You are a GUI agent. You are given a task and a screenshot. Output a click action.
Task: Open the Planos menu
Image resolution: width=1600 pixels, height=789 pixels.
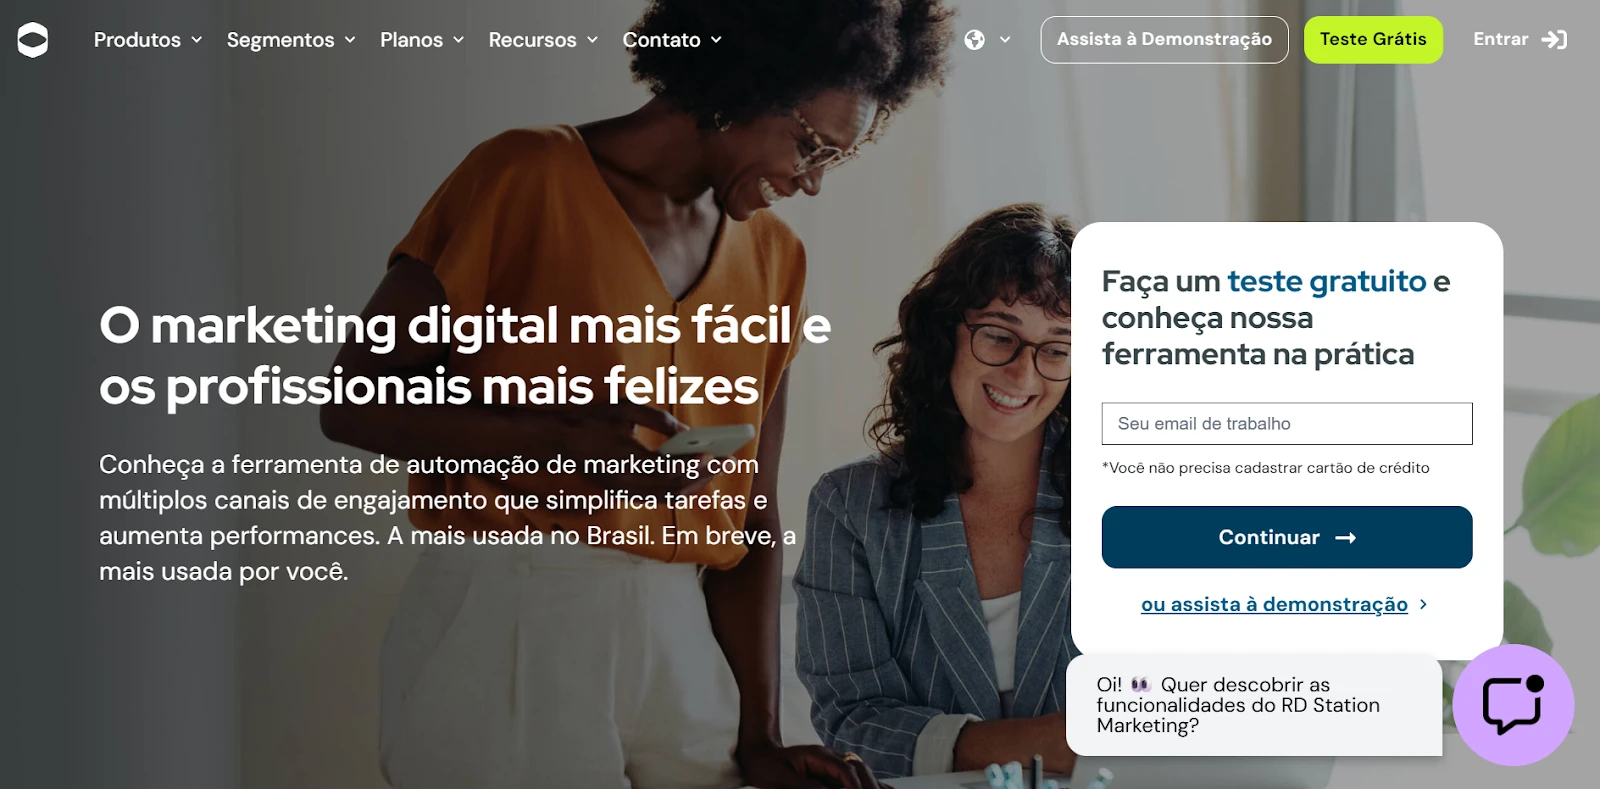(x=422, y=40)
